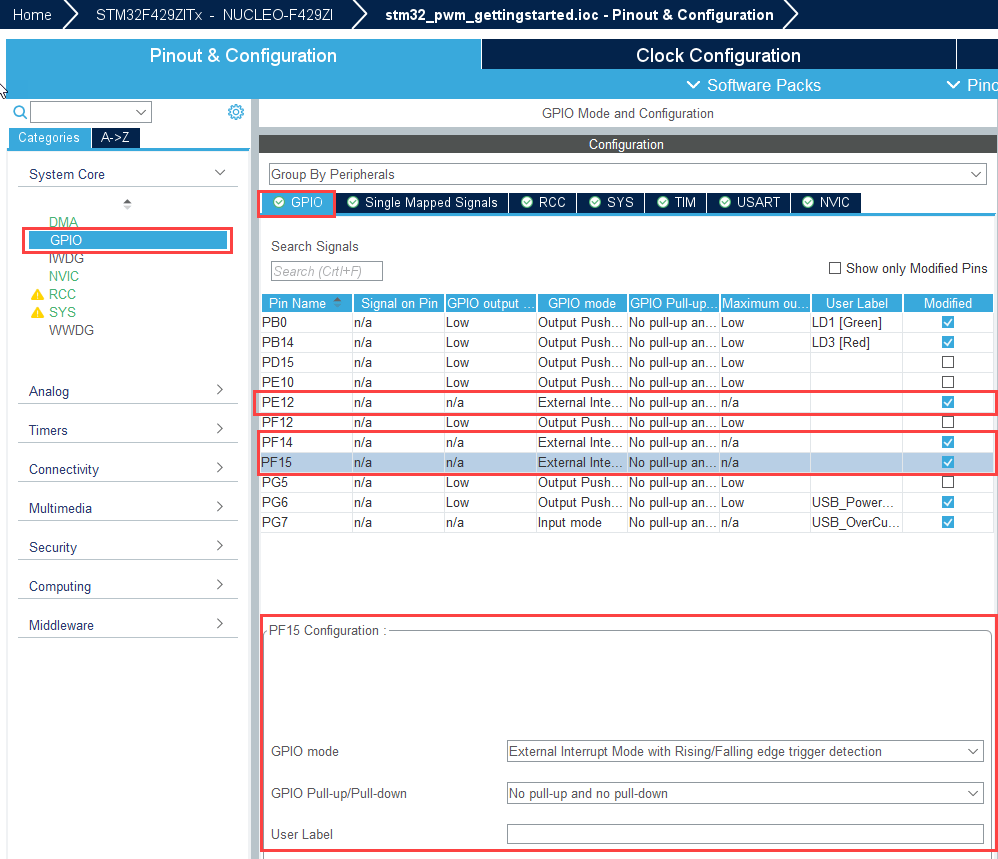Click the magnifier search icon in sidebar
The image size is (998, 859).
coord(19,112)
